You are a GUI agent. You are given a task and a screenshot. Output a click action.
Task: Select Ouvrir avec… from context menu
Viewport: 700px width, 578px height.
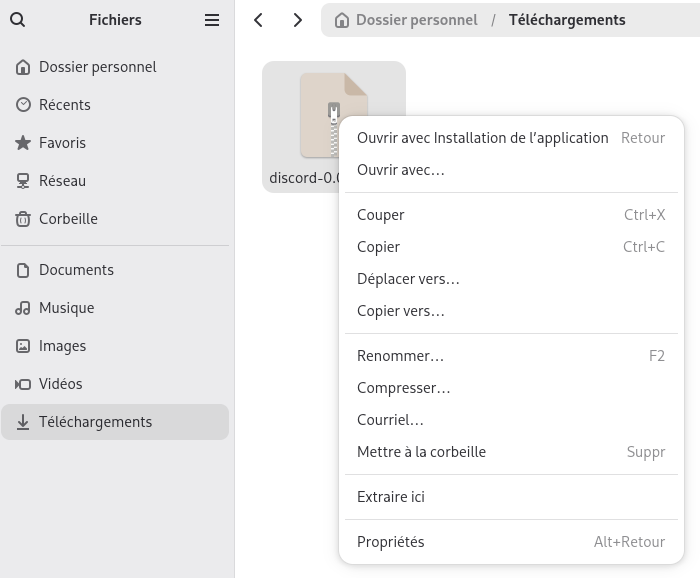click(400, 170)
